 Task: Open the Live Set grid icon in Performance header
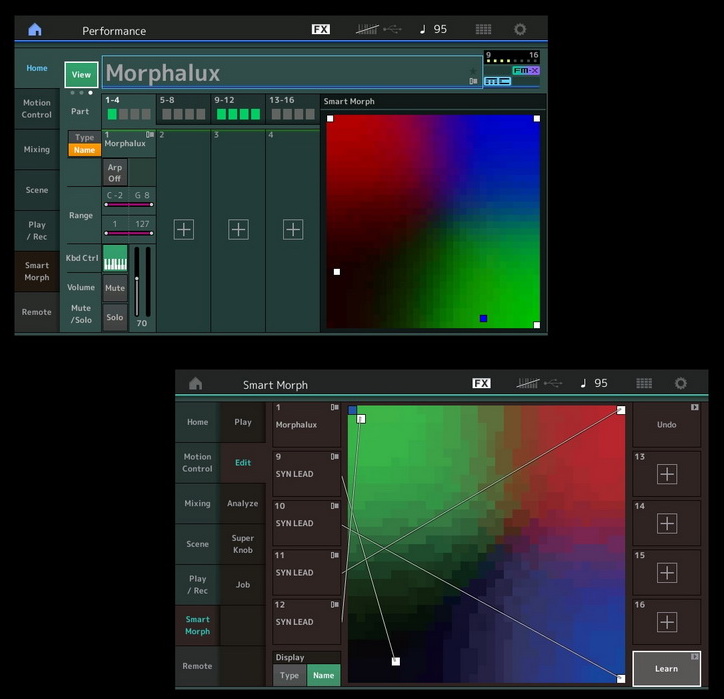(483, 29)
